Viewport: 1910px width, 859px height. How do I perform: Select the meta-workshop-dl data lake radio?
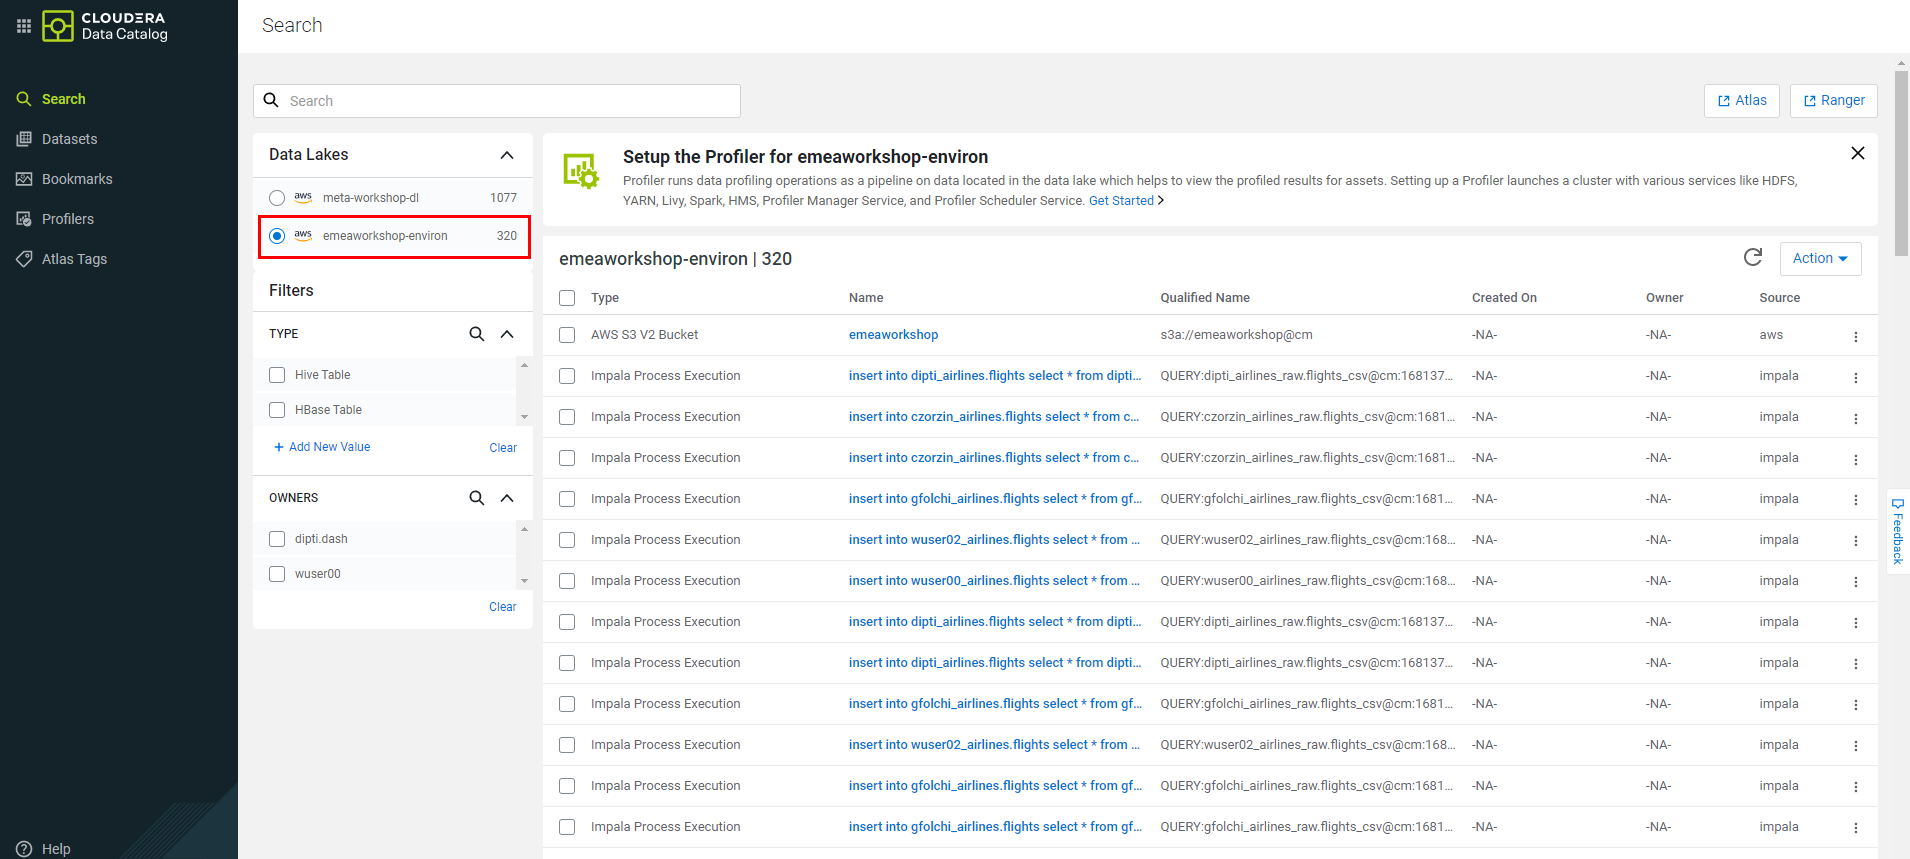(277, 198)
